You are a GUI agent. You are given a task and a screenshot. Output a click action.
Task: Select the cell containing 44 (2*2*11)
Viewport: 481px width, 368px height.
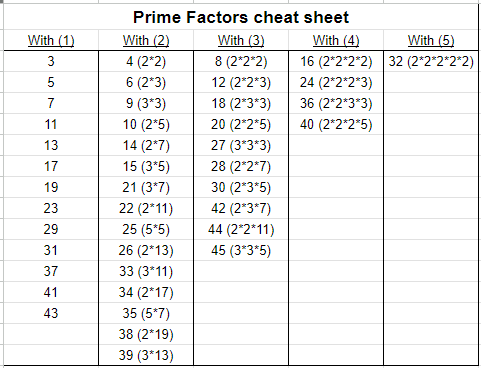[241, 229]
